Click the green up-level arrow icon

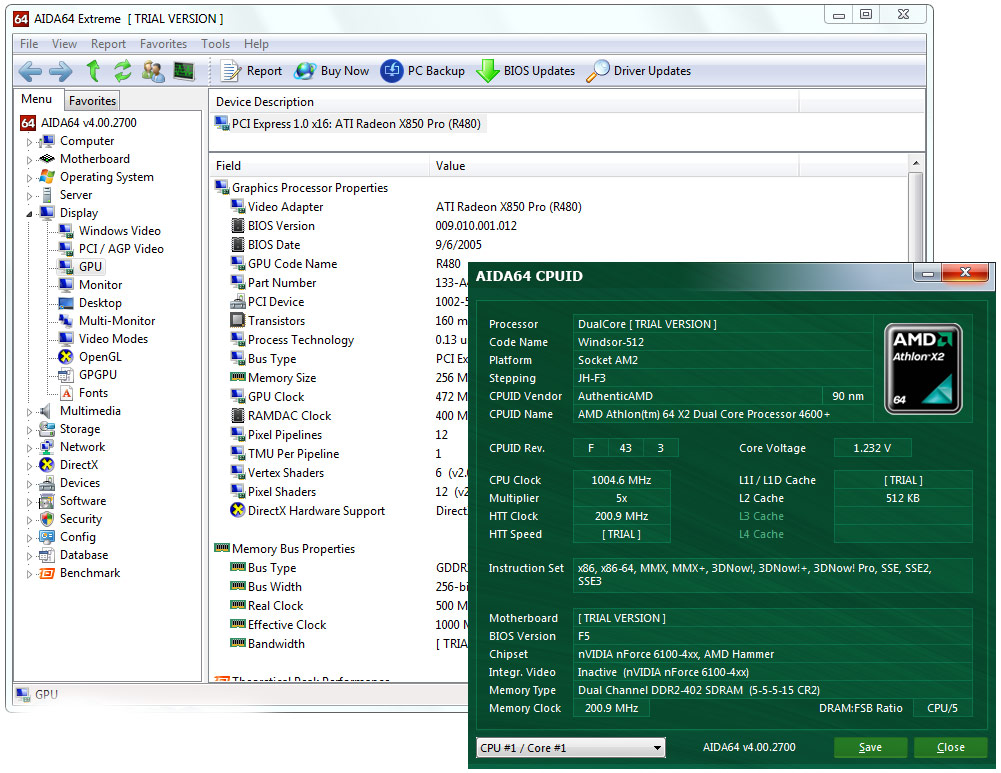click(x=93, y=71)
